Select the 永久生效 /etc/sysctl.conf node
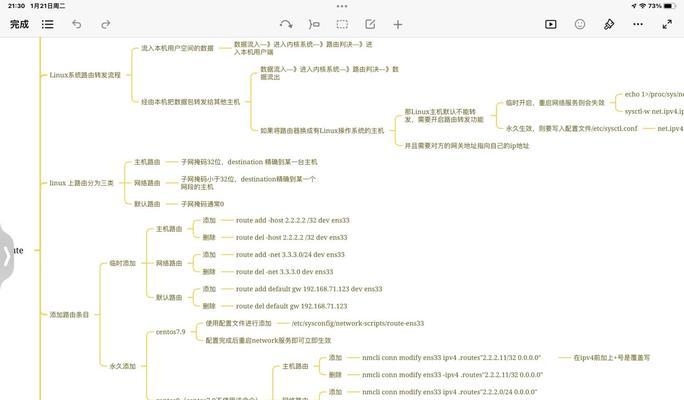This screenshot has height=400, width=684. [571, 129]
